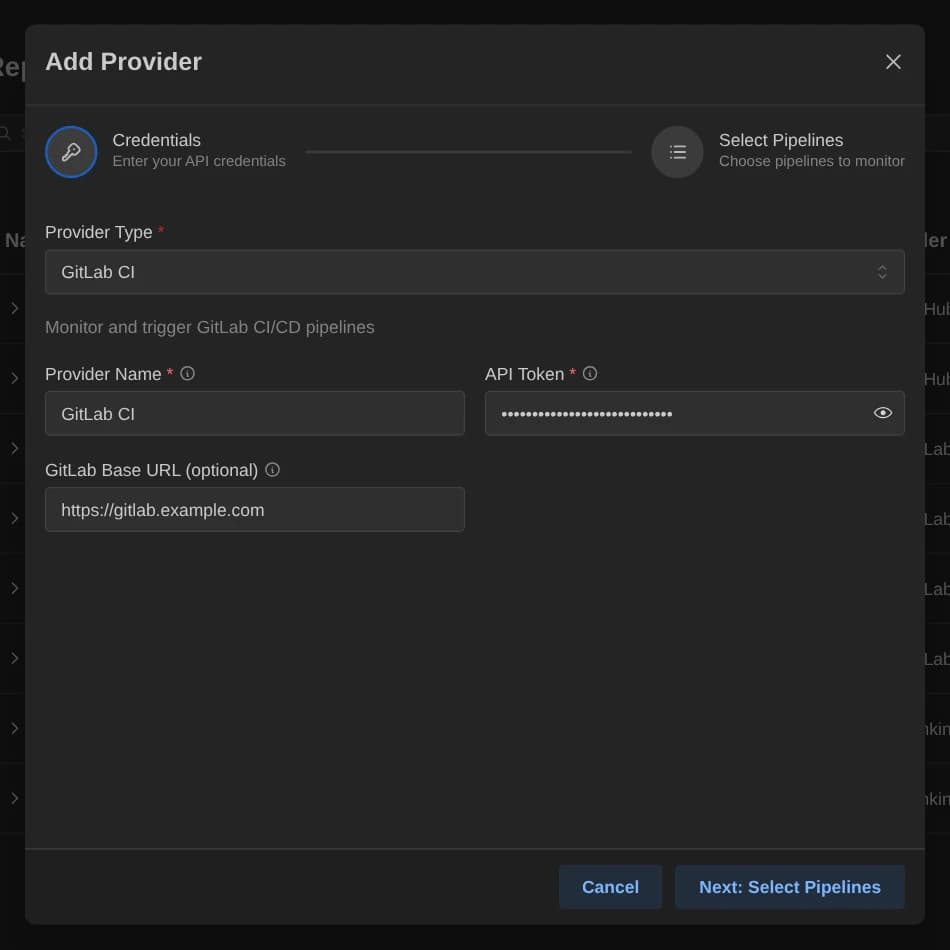Click the Select Pipelines list step icon

coord(677,151)
